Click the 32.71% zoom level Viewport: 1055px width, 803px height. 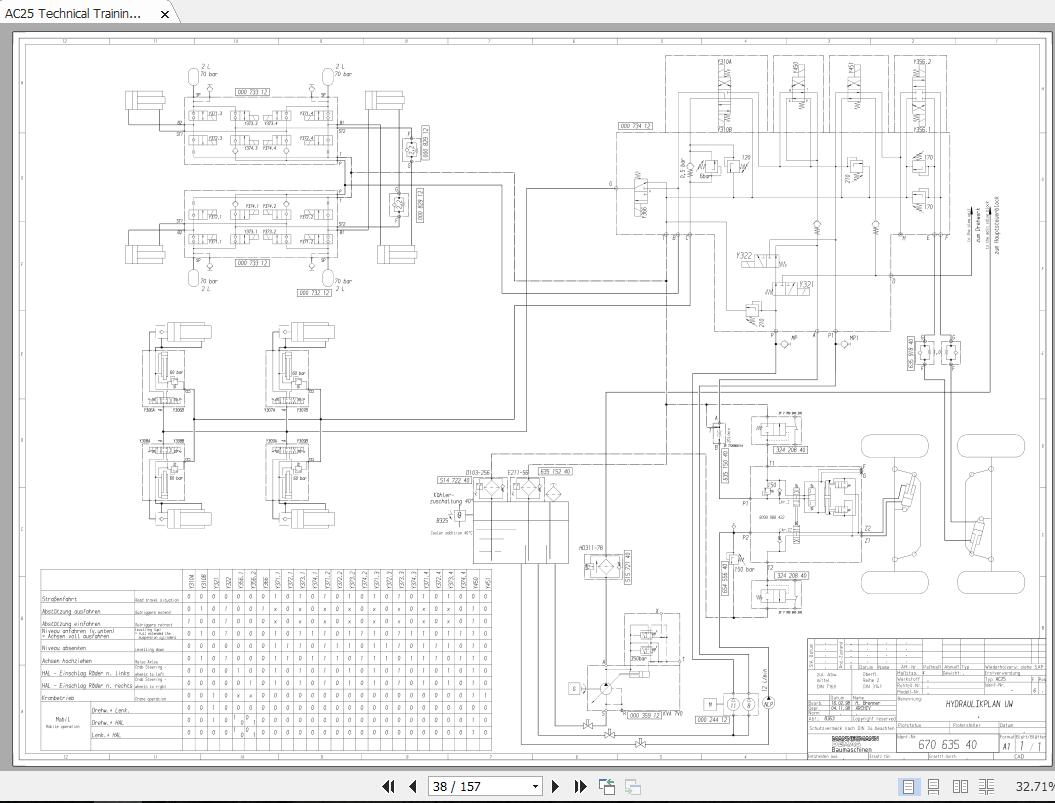(x=1034, y=787)
